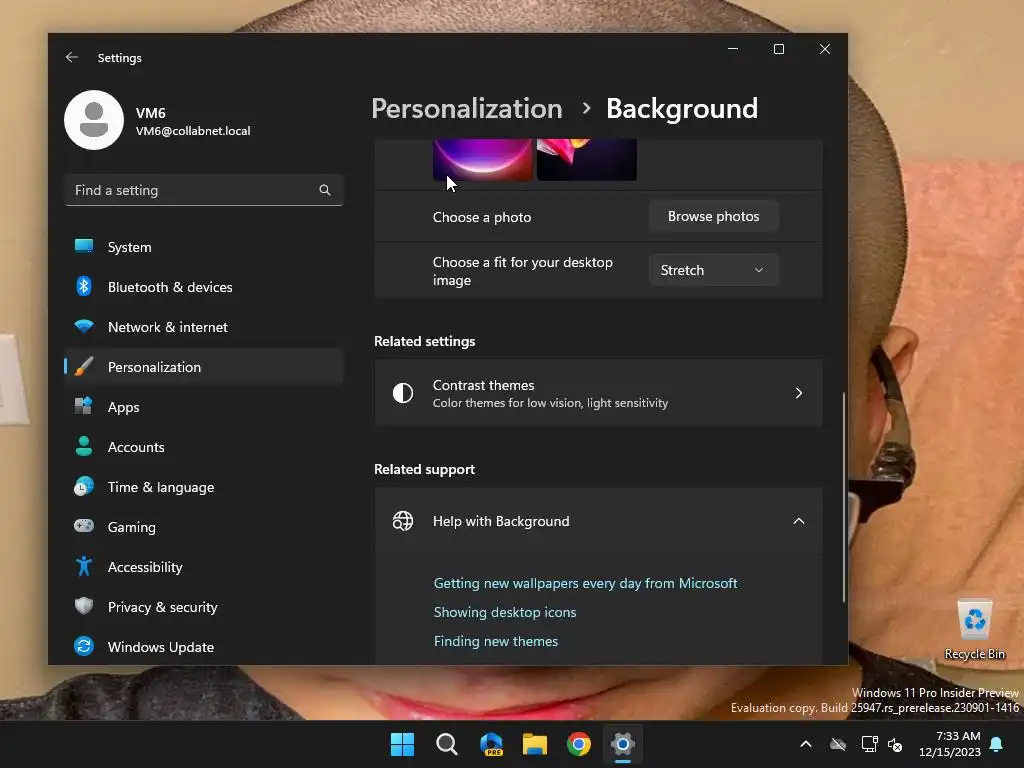Click in the Find a setting search box

[204, 190]
